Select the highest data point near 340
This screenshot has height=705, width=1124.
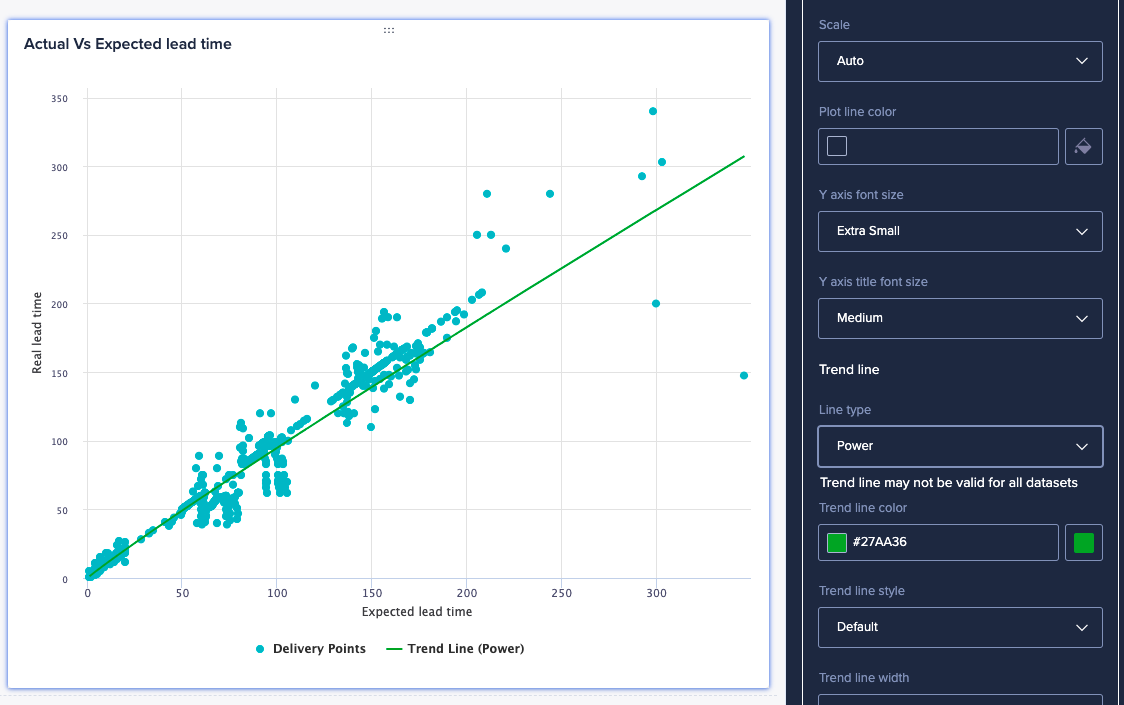point(653,111)
